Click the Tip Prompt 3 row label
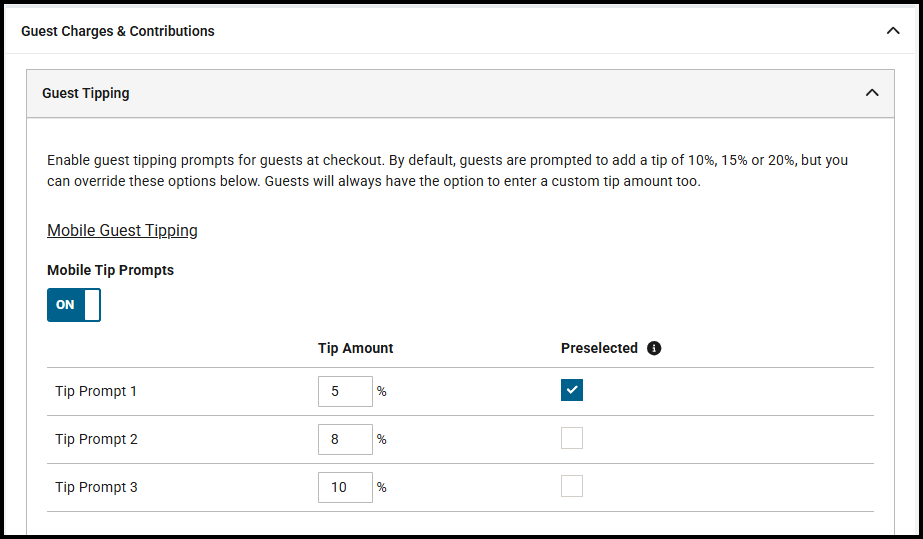The image size is (923, 539). pyautogui.click(x=96, y=488)
